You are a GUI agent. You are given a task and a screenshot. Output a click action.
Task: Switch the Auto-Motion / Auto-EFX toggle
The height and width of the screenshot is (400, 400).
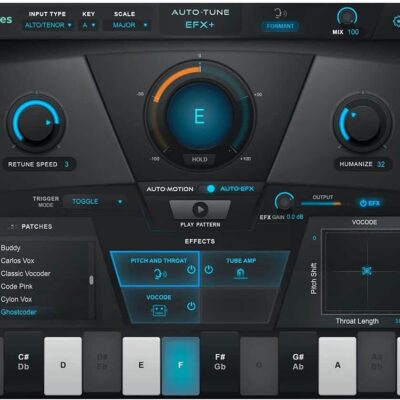pos(208,189)
